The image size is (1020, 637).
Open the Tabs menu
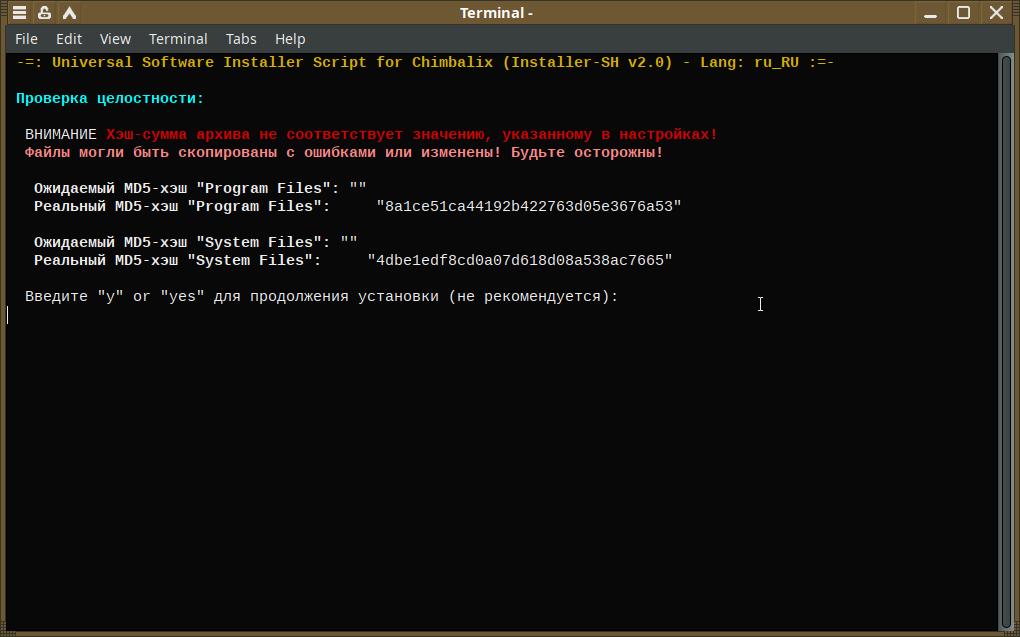pyautogui.click(x=241, y=39)
